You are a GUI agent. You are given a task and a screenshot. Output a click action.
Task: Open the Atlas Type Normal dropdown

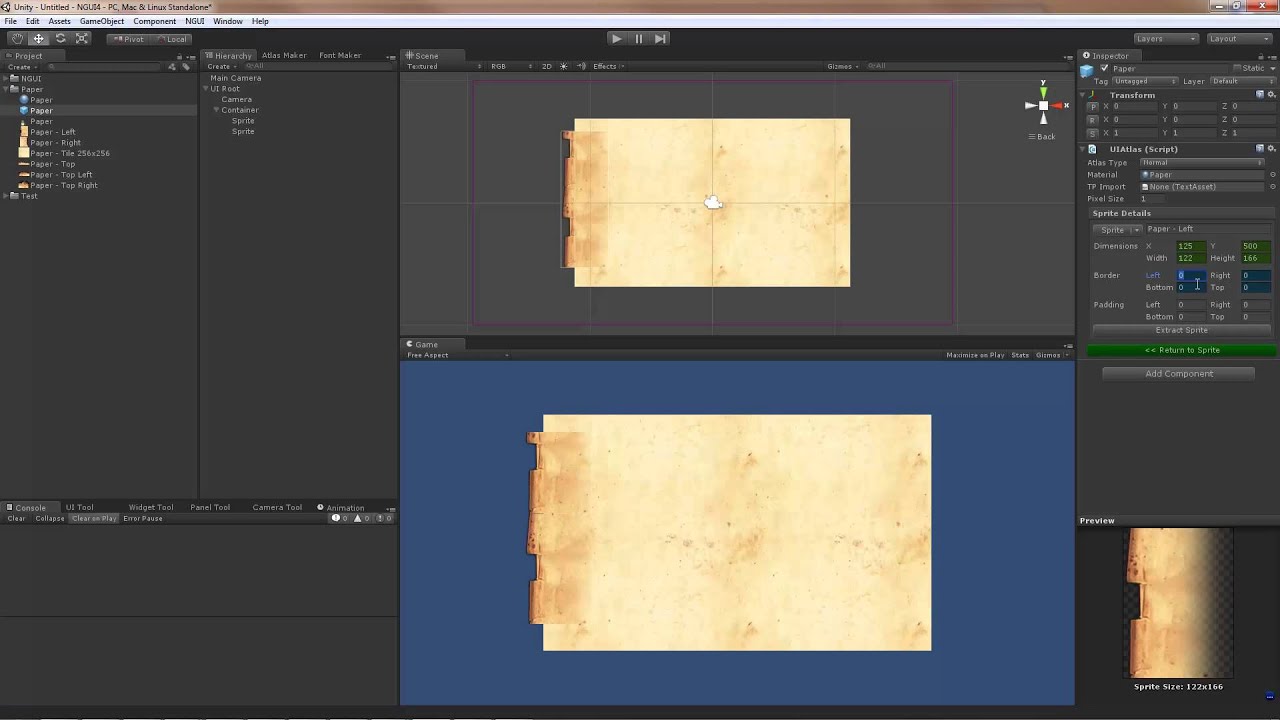(x=1202, y=162)
